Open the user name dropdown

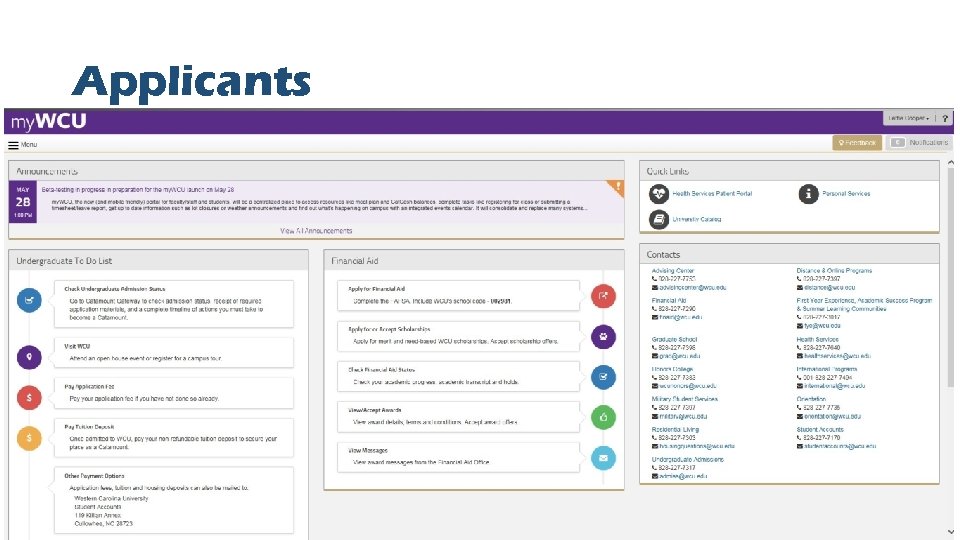click(909, 118)
